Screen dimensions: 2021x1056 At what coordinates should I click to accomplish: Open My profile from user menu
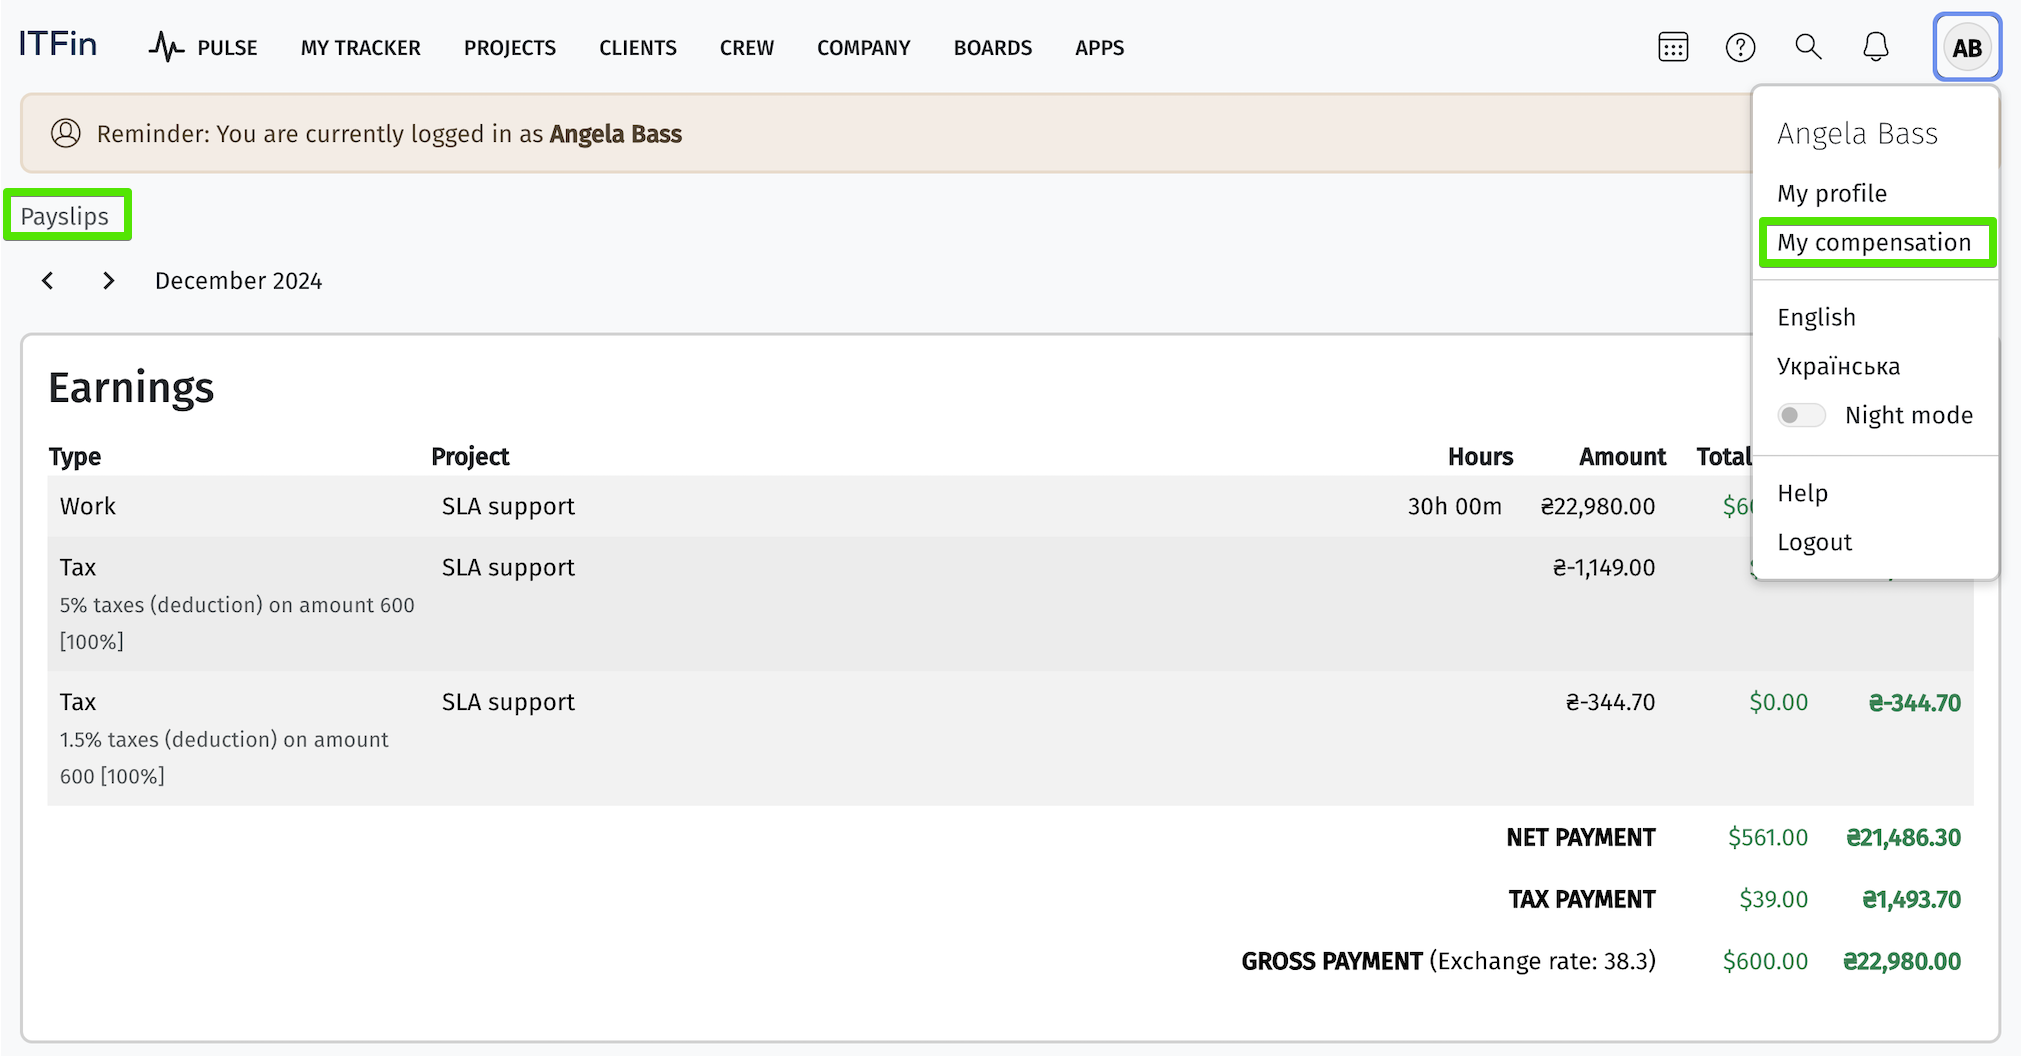(1832, 193)
